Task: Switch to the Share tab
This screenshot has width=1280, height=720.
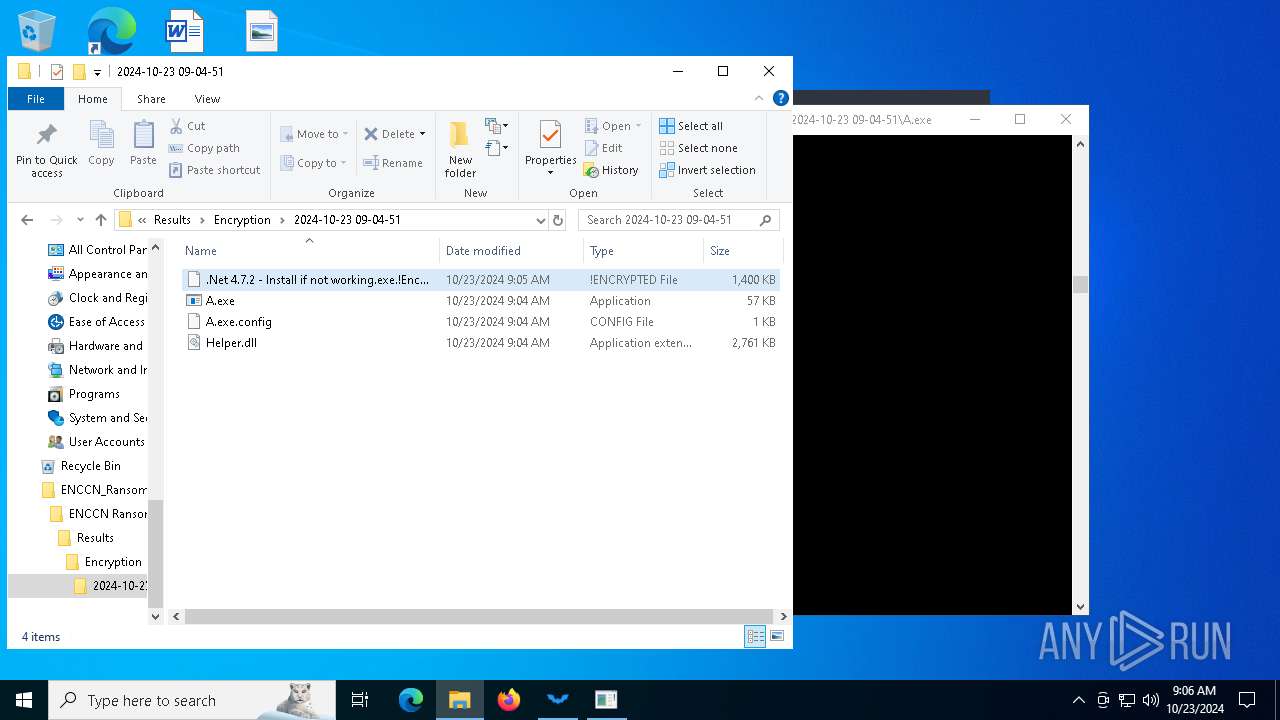Action: coord(151,99)
